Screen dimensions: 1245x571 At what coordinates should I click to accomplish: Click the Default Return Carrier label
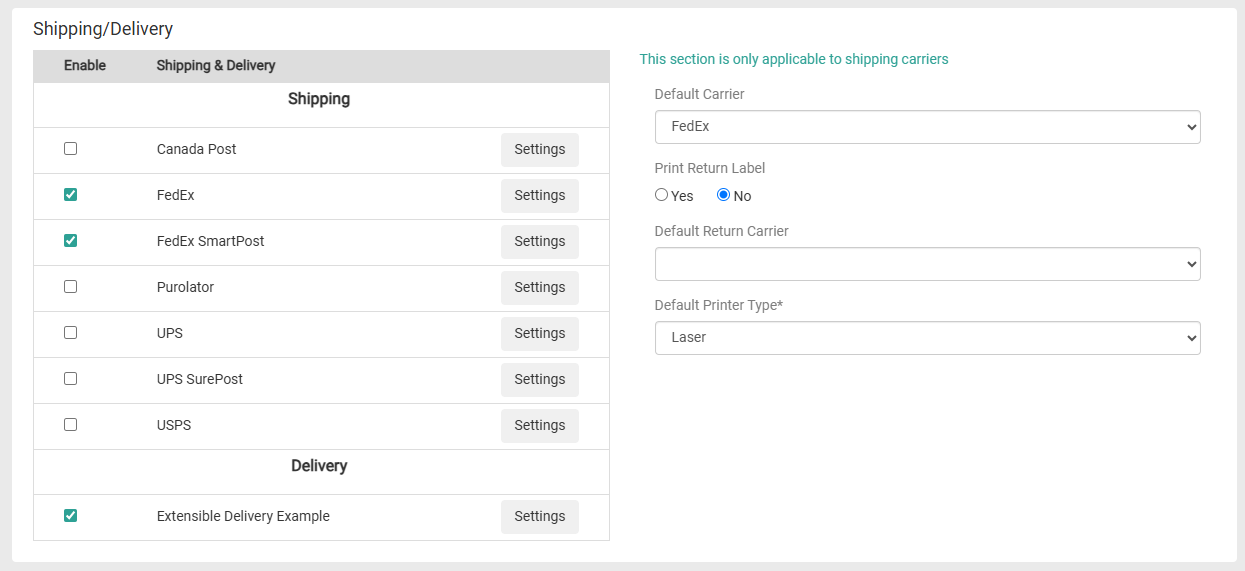point(722,231)
